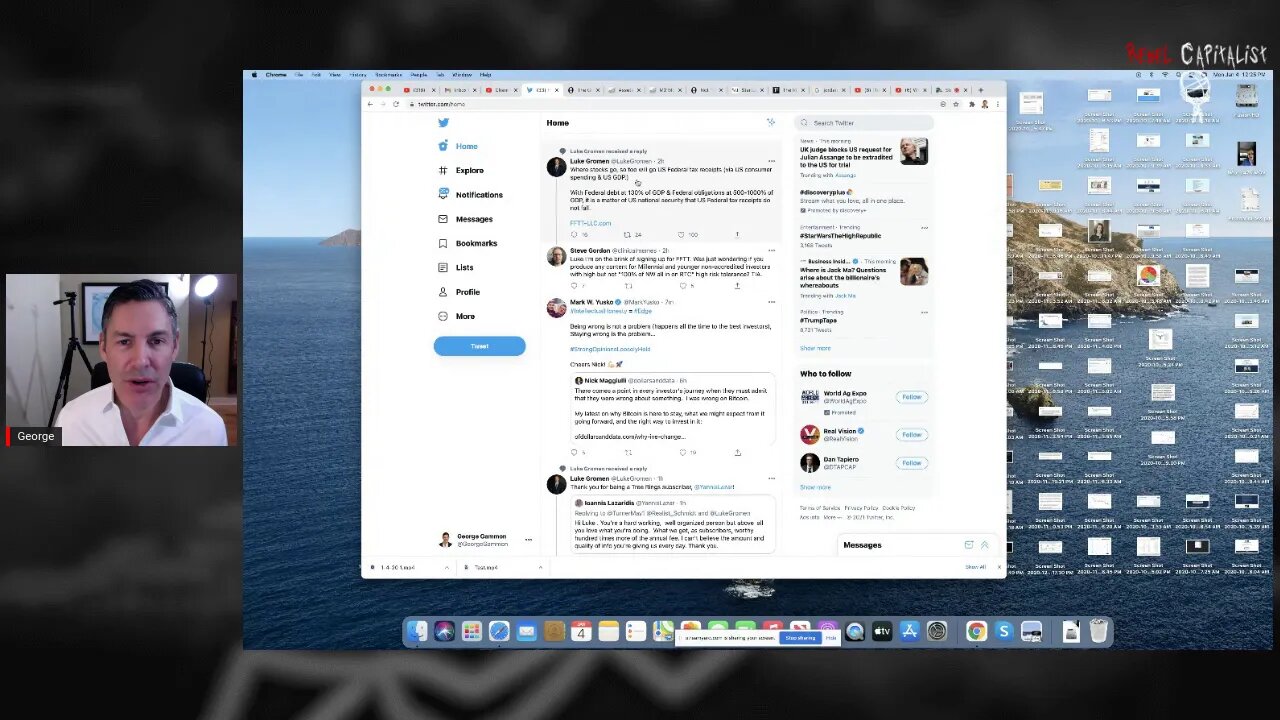The width and height of the screenshot is (1280, 720).
Task: Like Luke Gromen's tax receipts tweet
Action: 682,235
